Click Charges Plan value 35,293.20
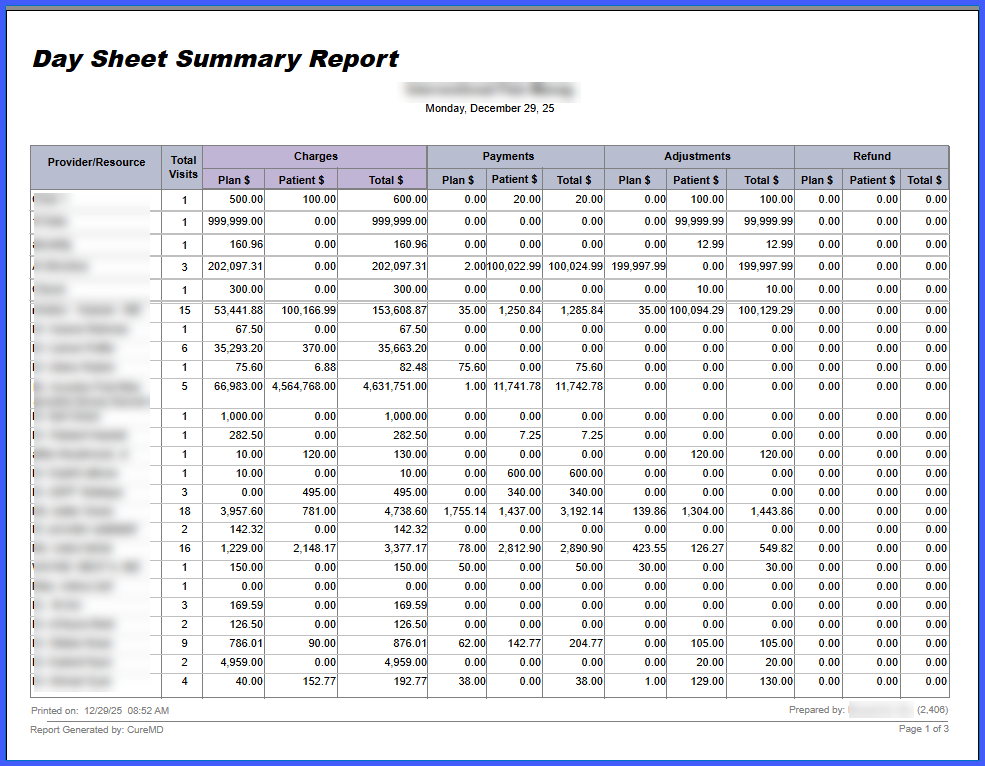The height and width of the screenshot is (766, 985). pyautogui.click(x=238, y=348)
